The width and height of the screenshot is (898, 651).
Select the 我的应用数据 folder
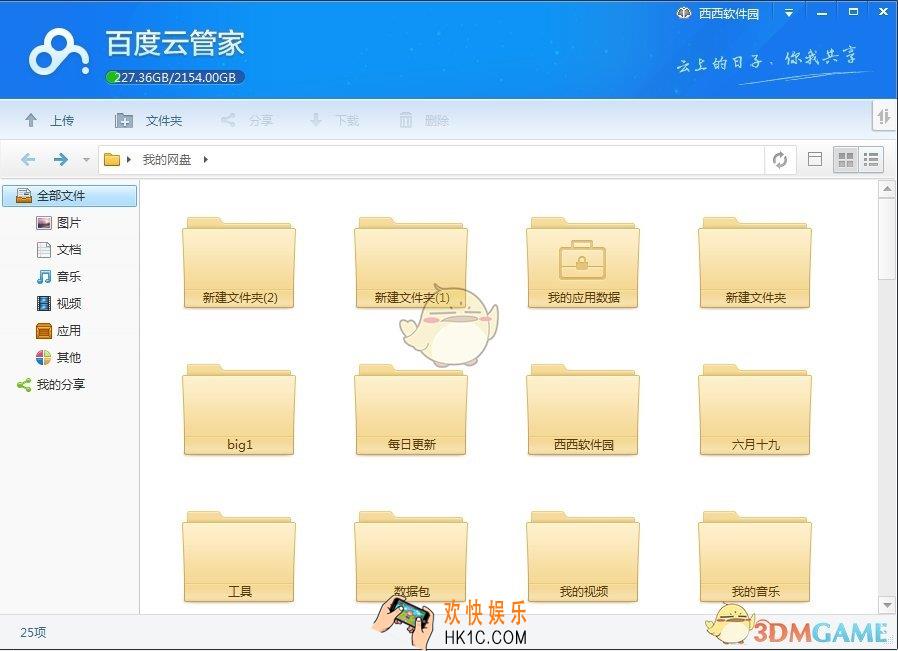point(583,263)
